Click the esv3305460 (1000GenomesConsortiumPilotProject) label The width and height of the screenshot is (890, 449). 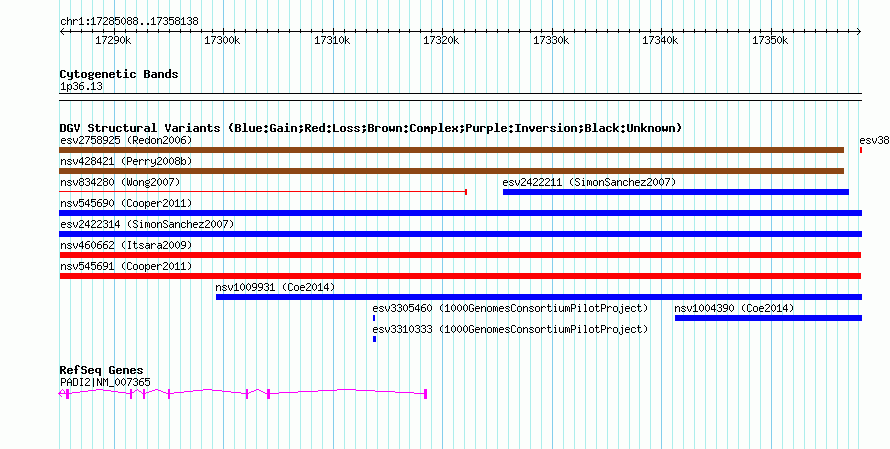pyautogui.click(x=510, y=308)
